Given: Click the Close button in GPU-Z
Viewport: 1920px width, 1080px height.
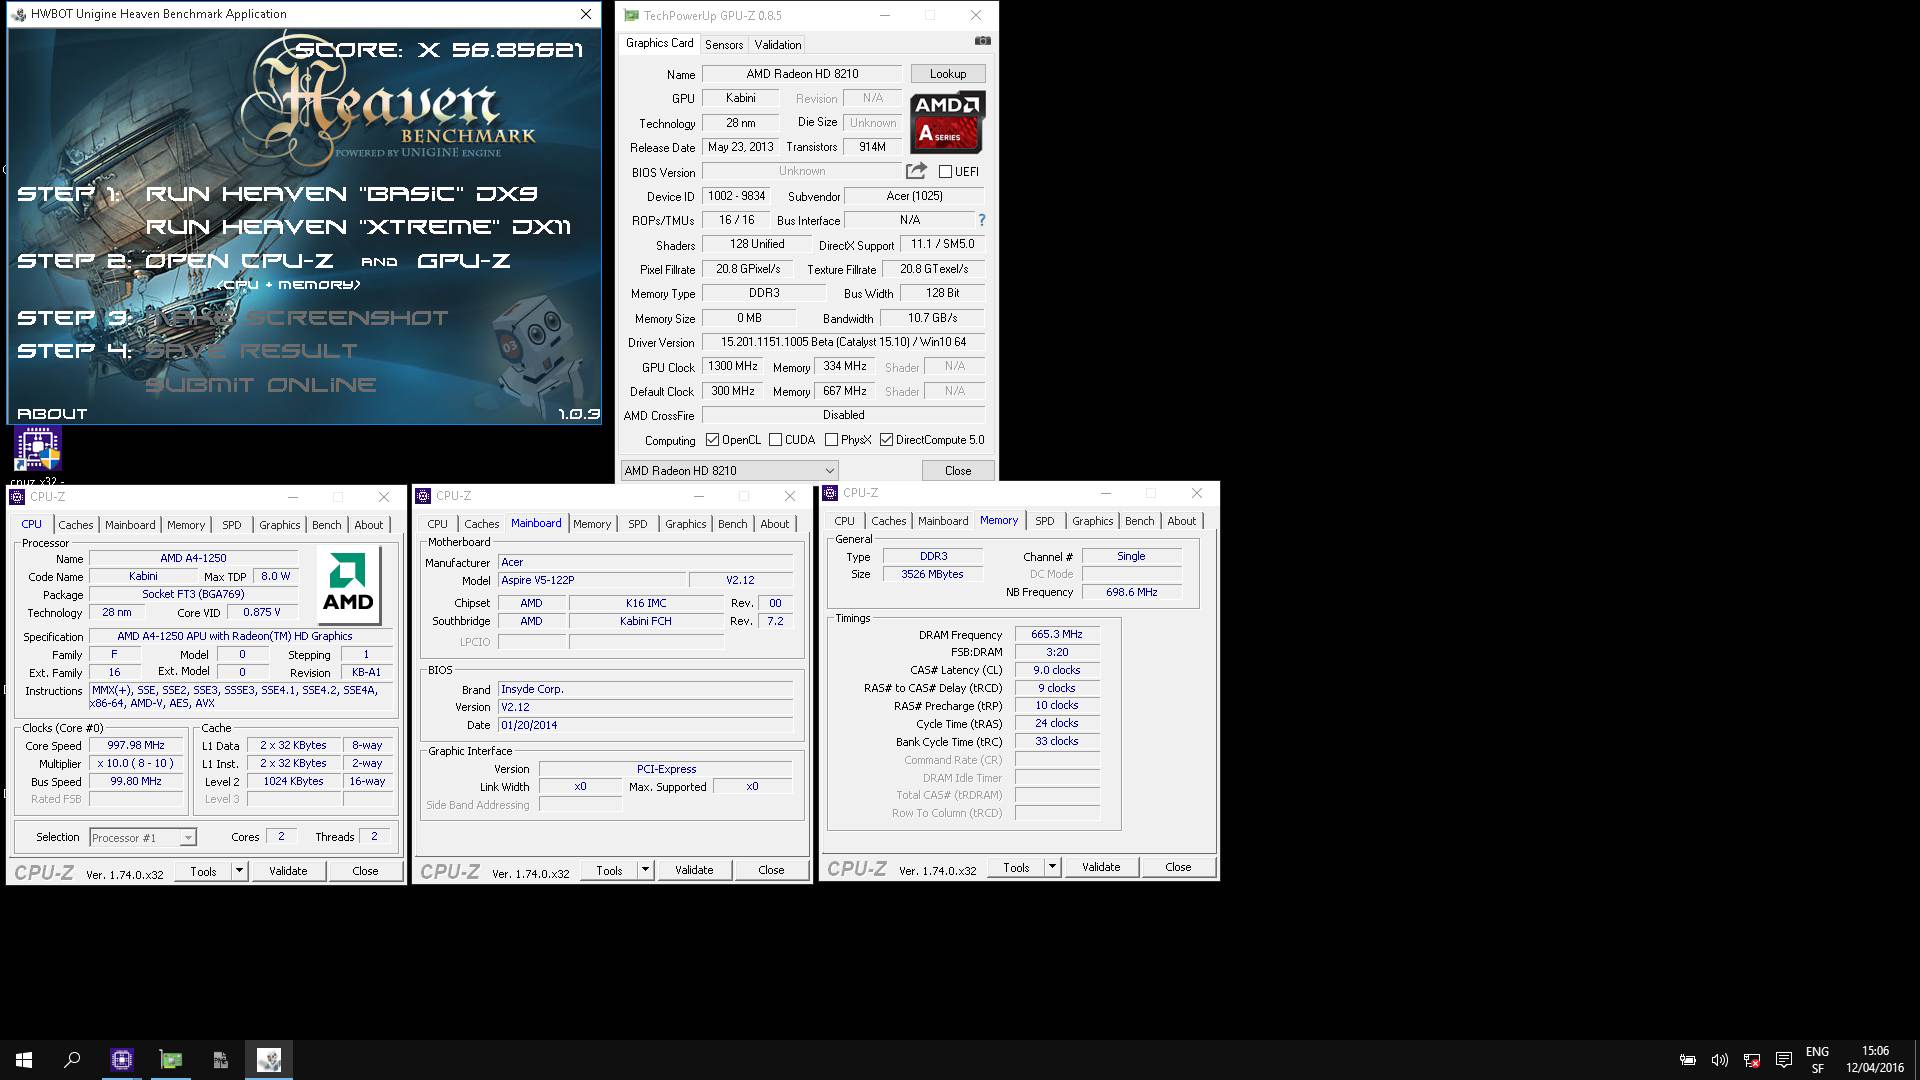Looking at the screenshot, I should point(958,470).
